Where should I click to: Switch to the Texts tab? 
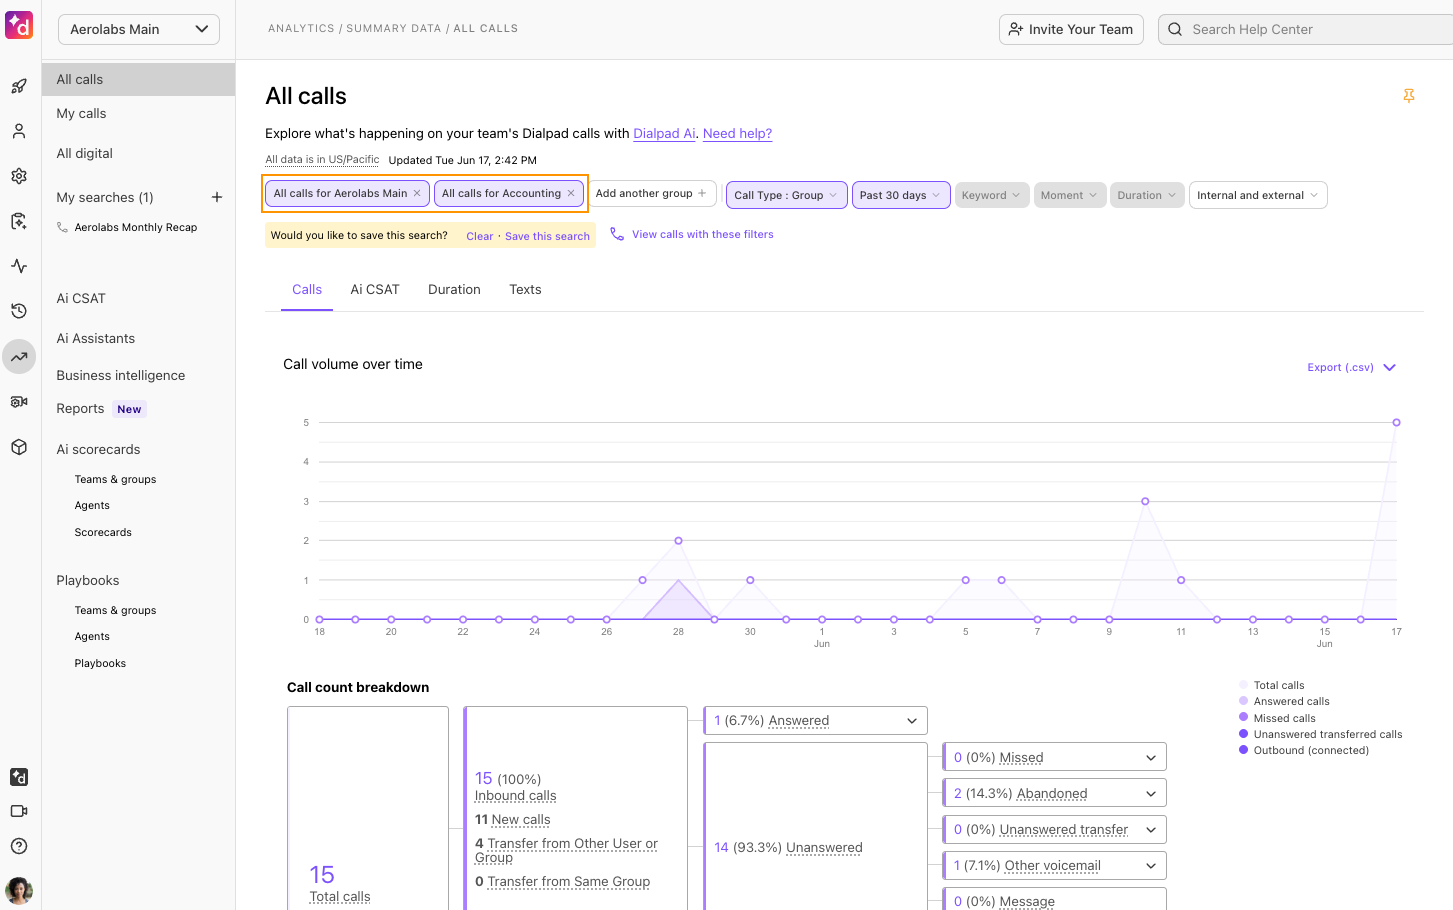(x=525, y=290)
